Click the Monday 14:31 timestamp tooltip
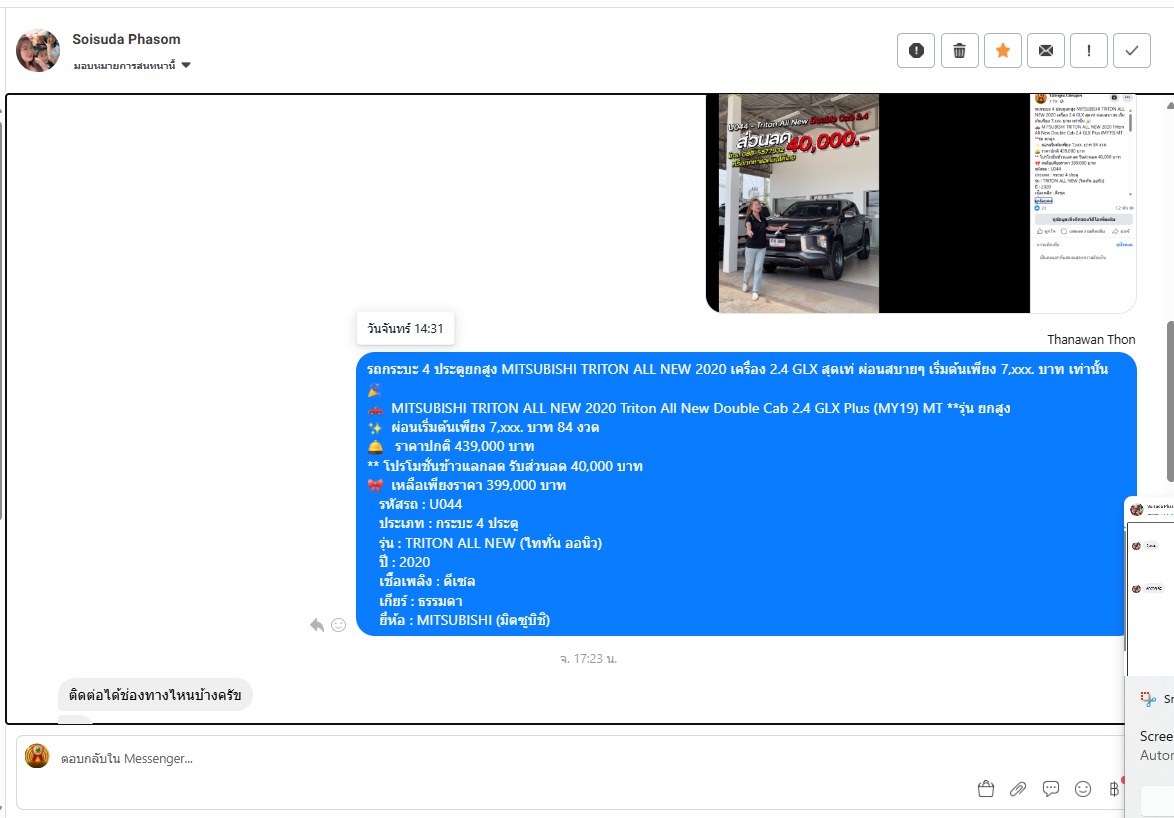The height and width of the screenshot is (818, 1174). (405, 329)
